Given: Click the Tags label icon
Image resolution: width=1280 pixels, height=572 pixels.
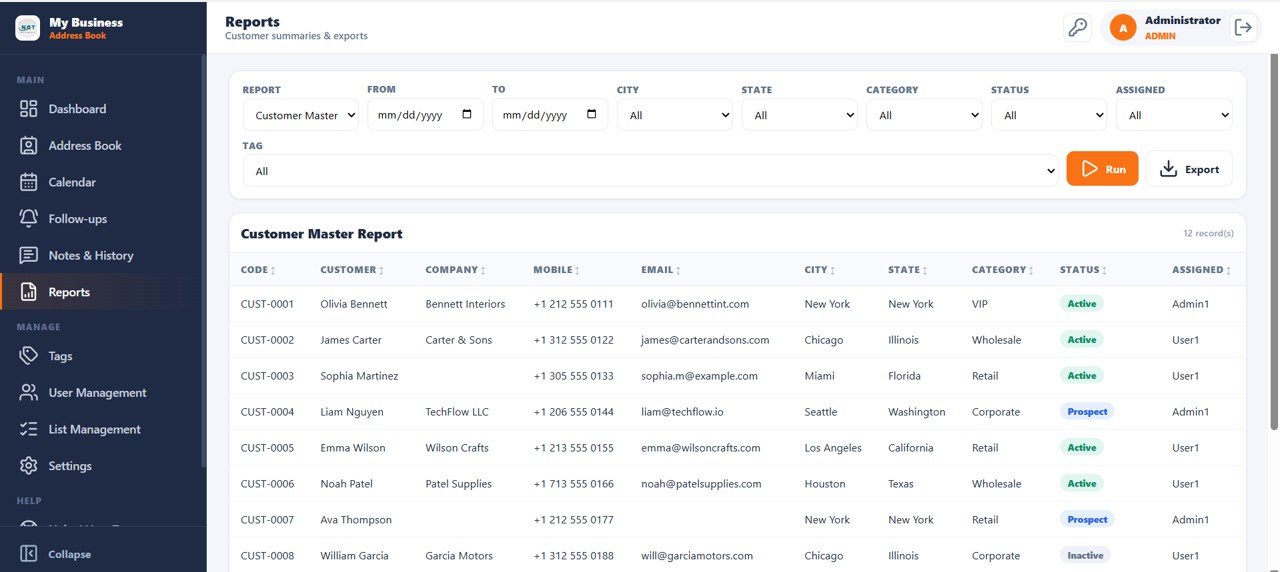Looking at the screenshot, I should tap(29, 356).
